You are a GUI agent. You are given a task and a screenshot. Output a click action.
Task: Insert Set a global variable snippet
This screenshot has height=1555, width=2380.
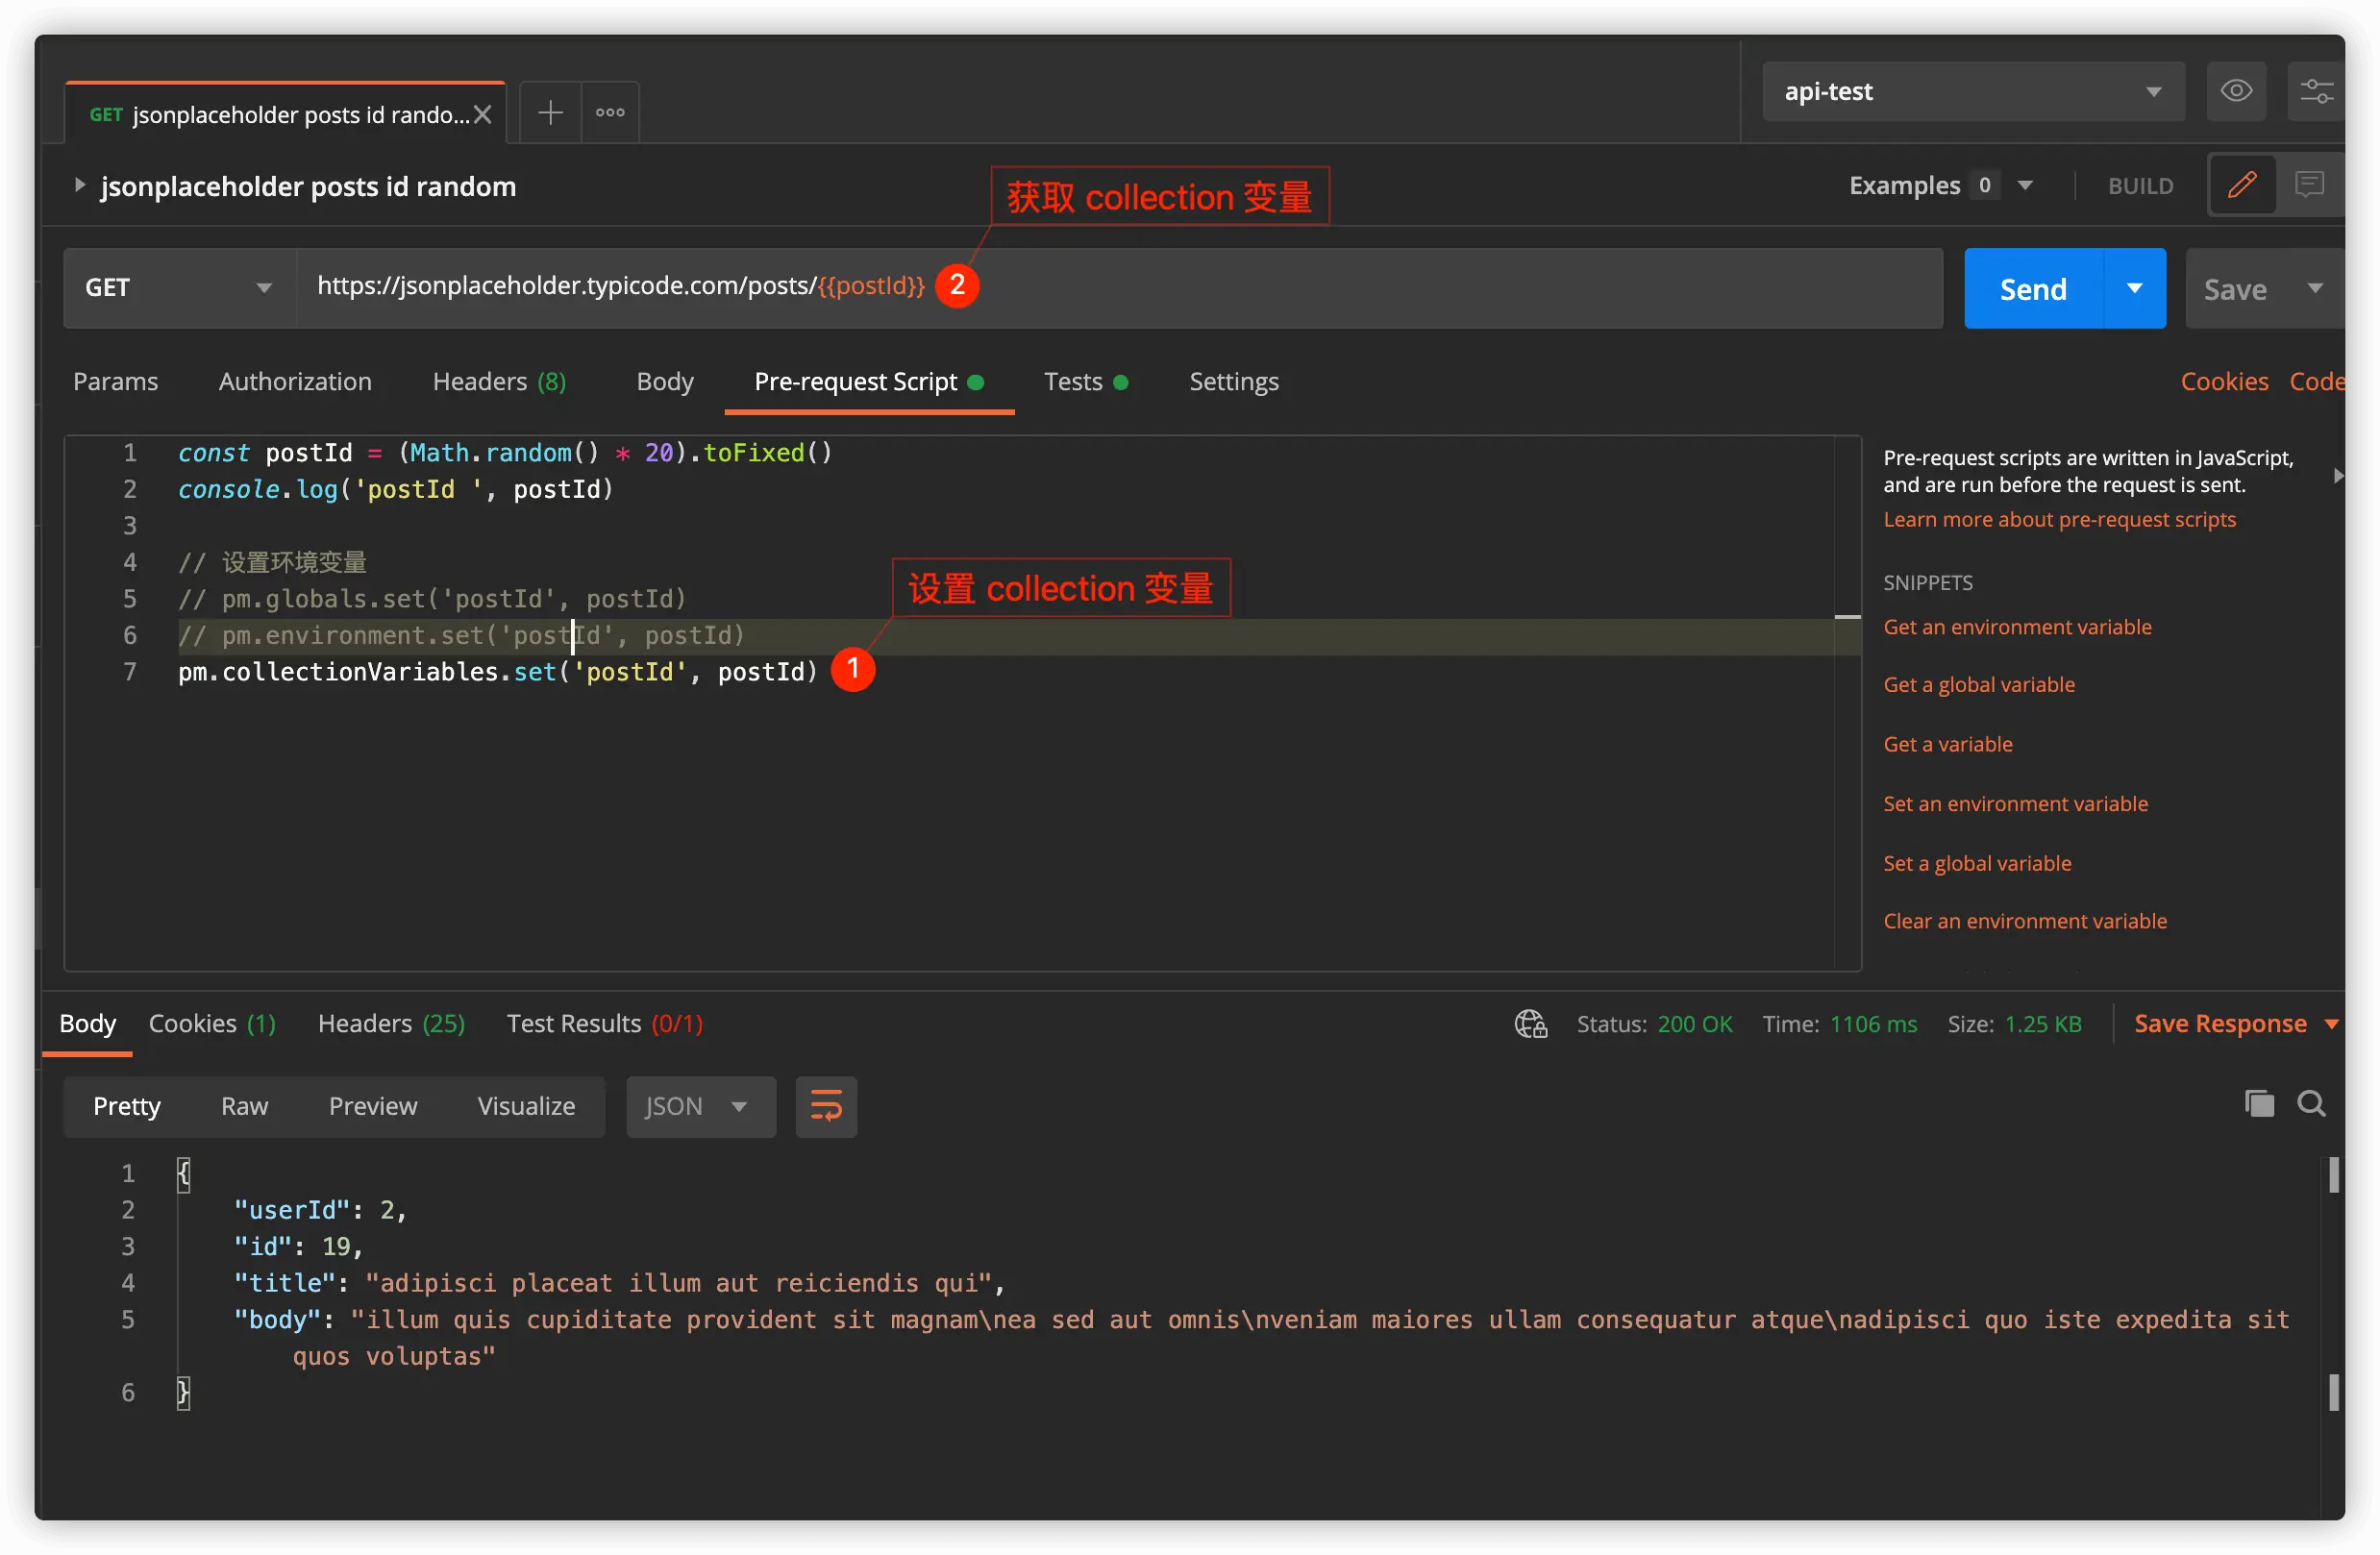coord(1977,863)
